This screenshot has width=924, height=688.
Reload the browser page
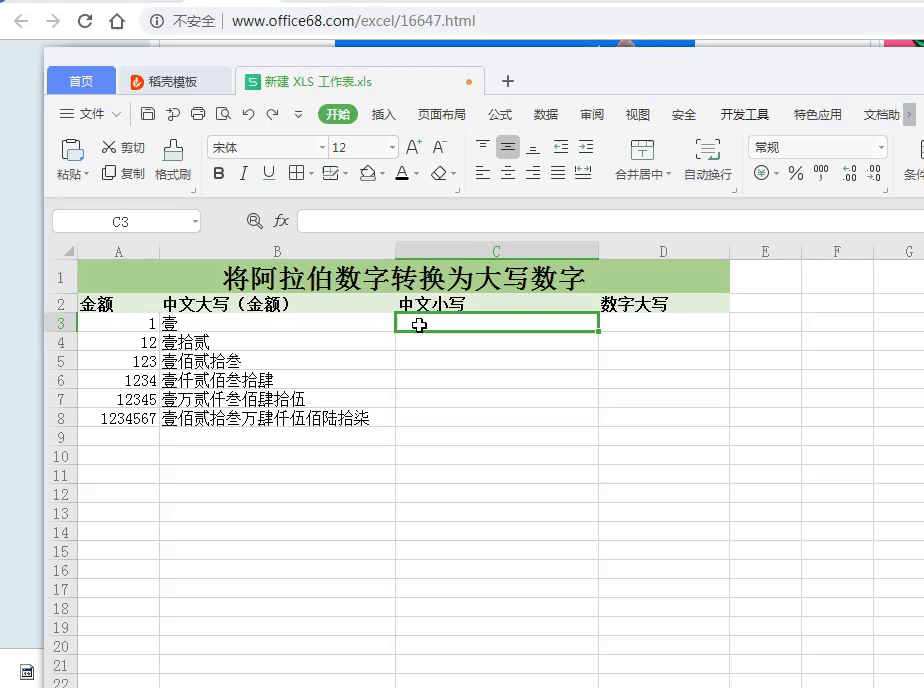coord(85,21)
